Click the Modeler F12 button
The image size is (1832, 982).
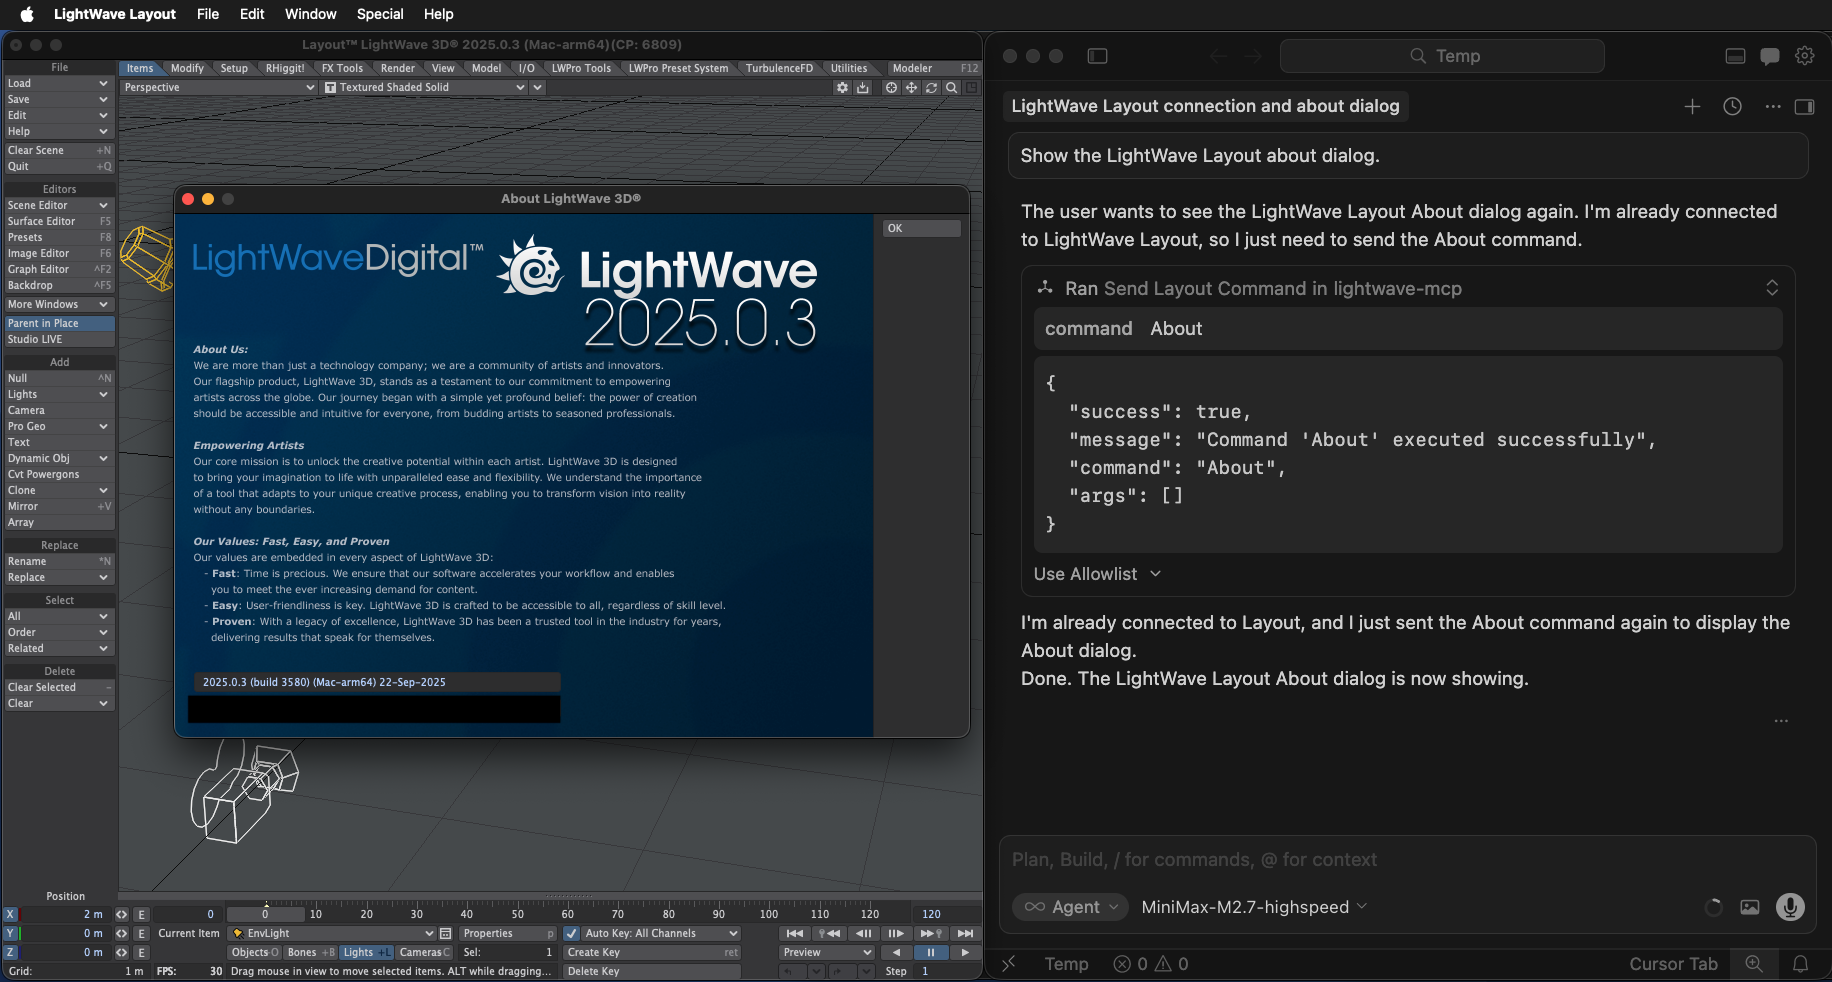(933, 68)
